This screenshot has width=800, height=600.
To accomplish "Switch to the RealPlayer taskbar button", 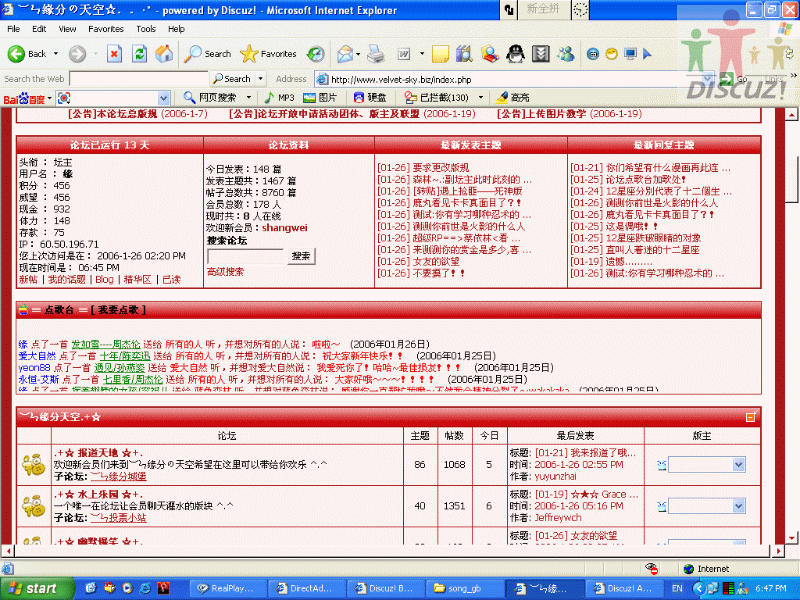I will click(x=228, y=588).
